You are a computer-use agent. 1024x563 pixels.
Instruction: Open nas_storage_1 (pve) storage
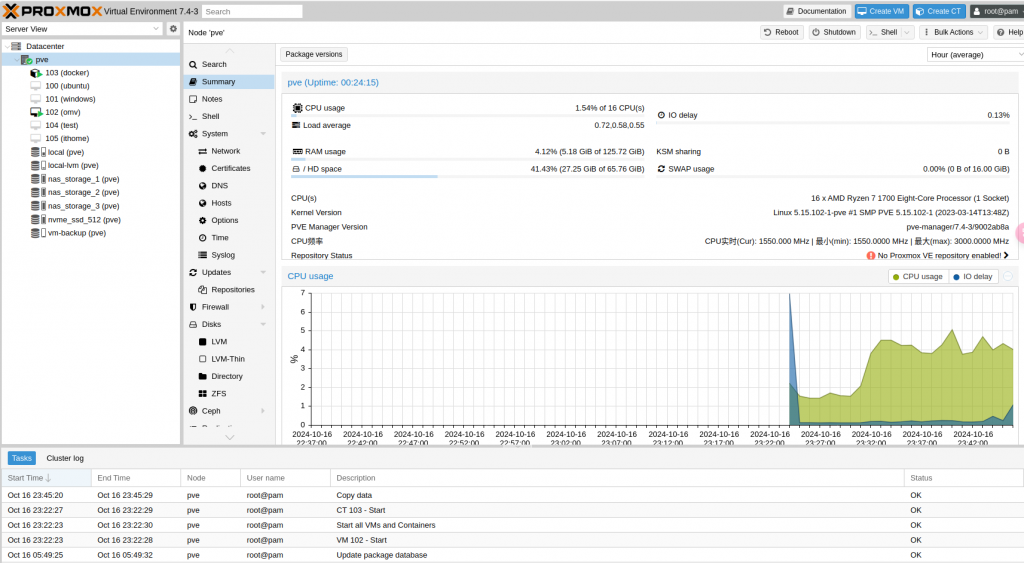[83, 179]
